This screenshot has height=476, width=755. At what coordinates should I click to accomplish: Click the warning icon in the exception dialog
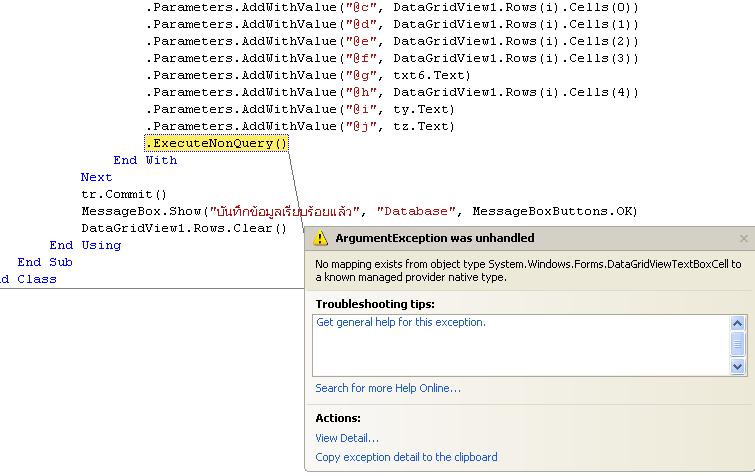coord(320,239)
